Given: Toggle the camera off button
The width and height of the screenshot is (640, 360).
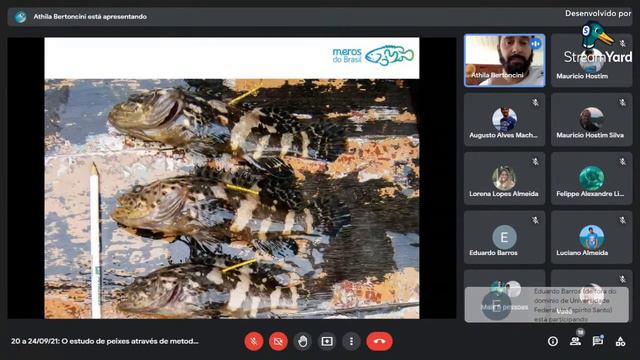Looking at the screenshot, I should pos(278,341).
